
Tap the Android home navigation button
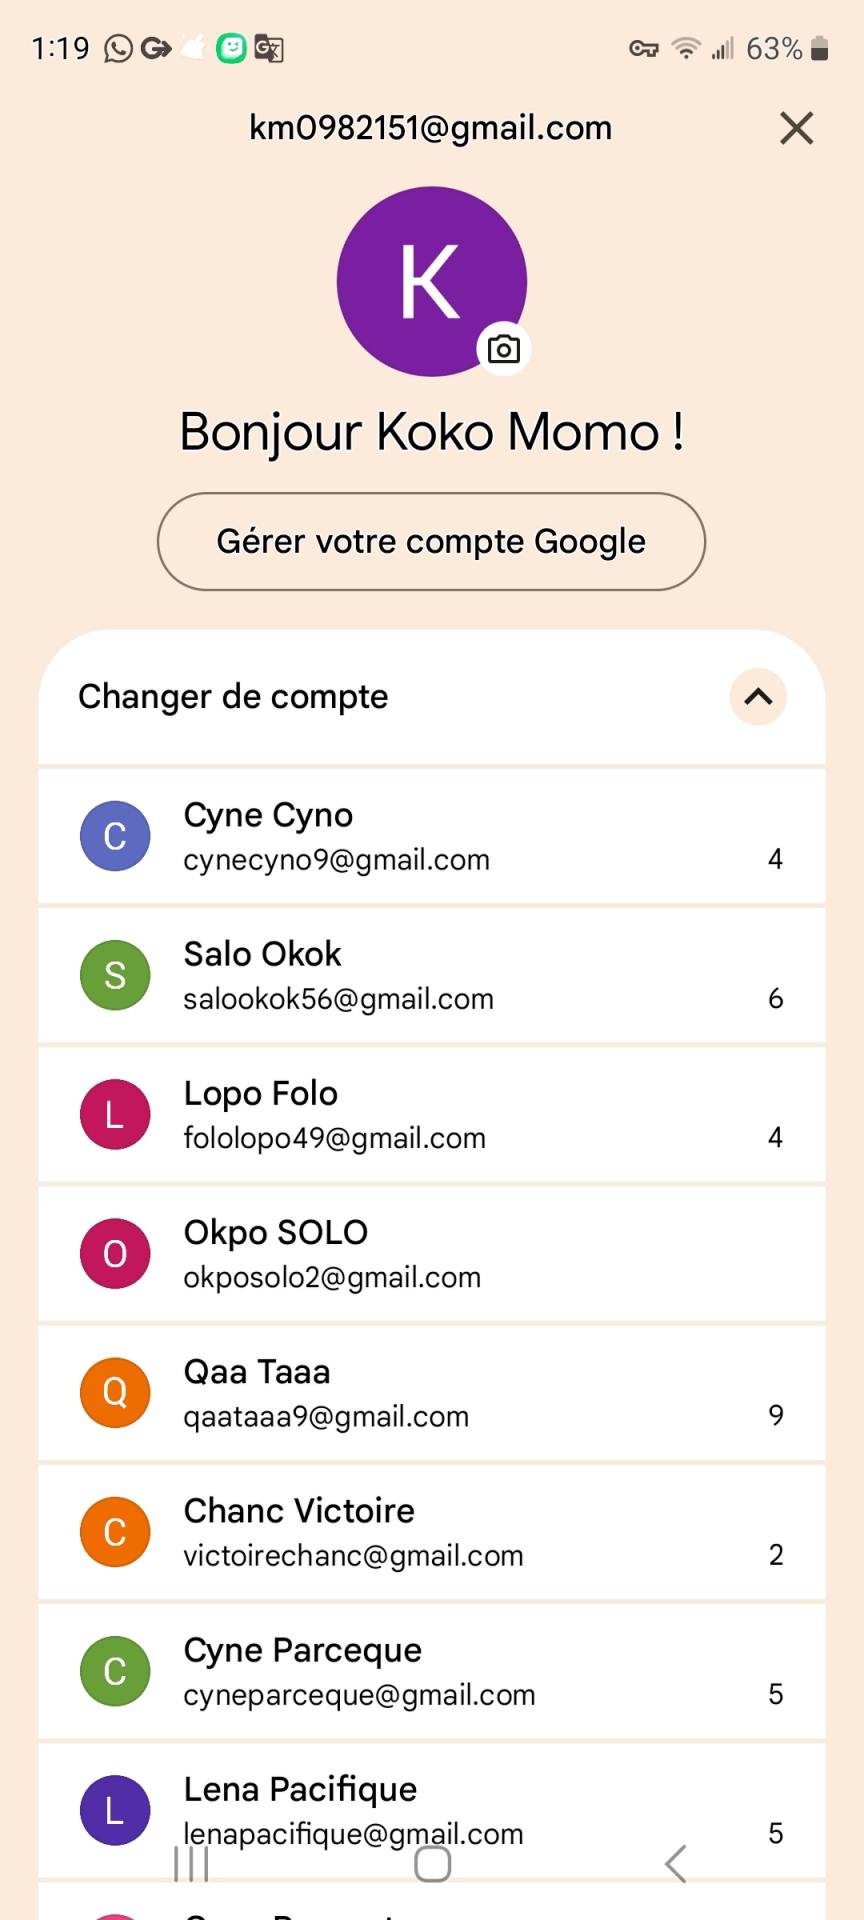pyautogui.click(x=432, y=1863)
